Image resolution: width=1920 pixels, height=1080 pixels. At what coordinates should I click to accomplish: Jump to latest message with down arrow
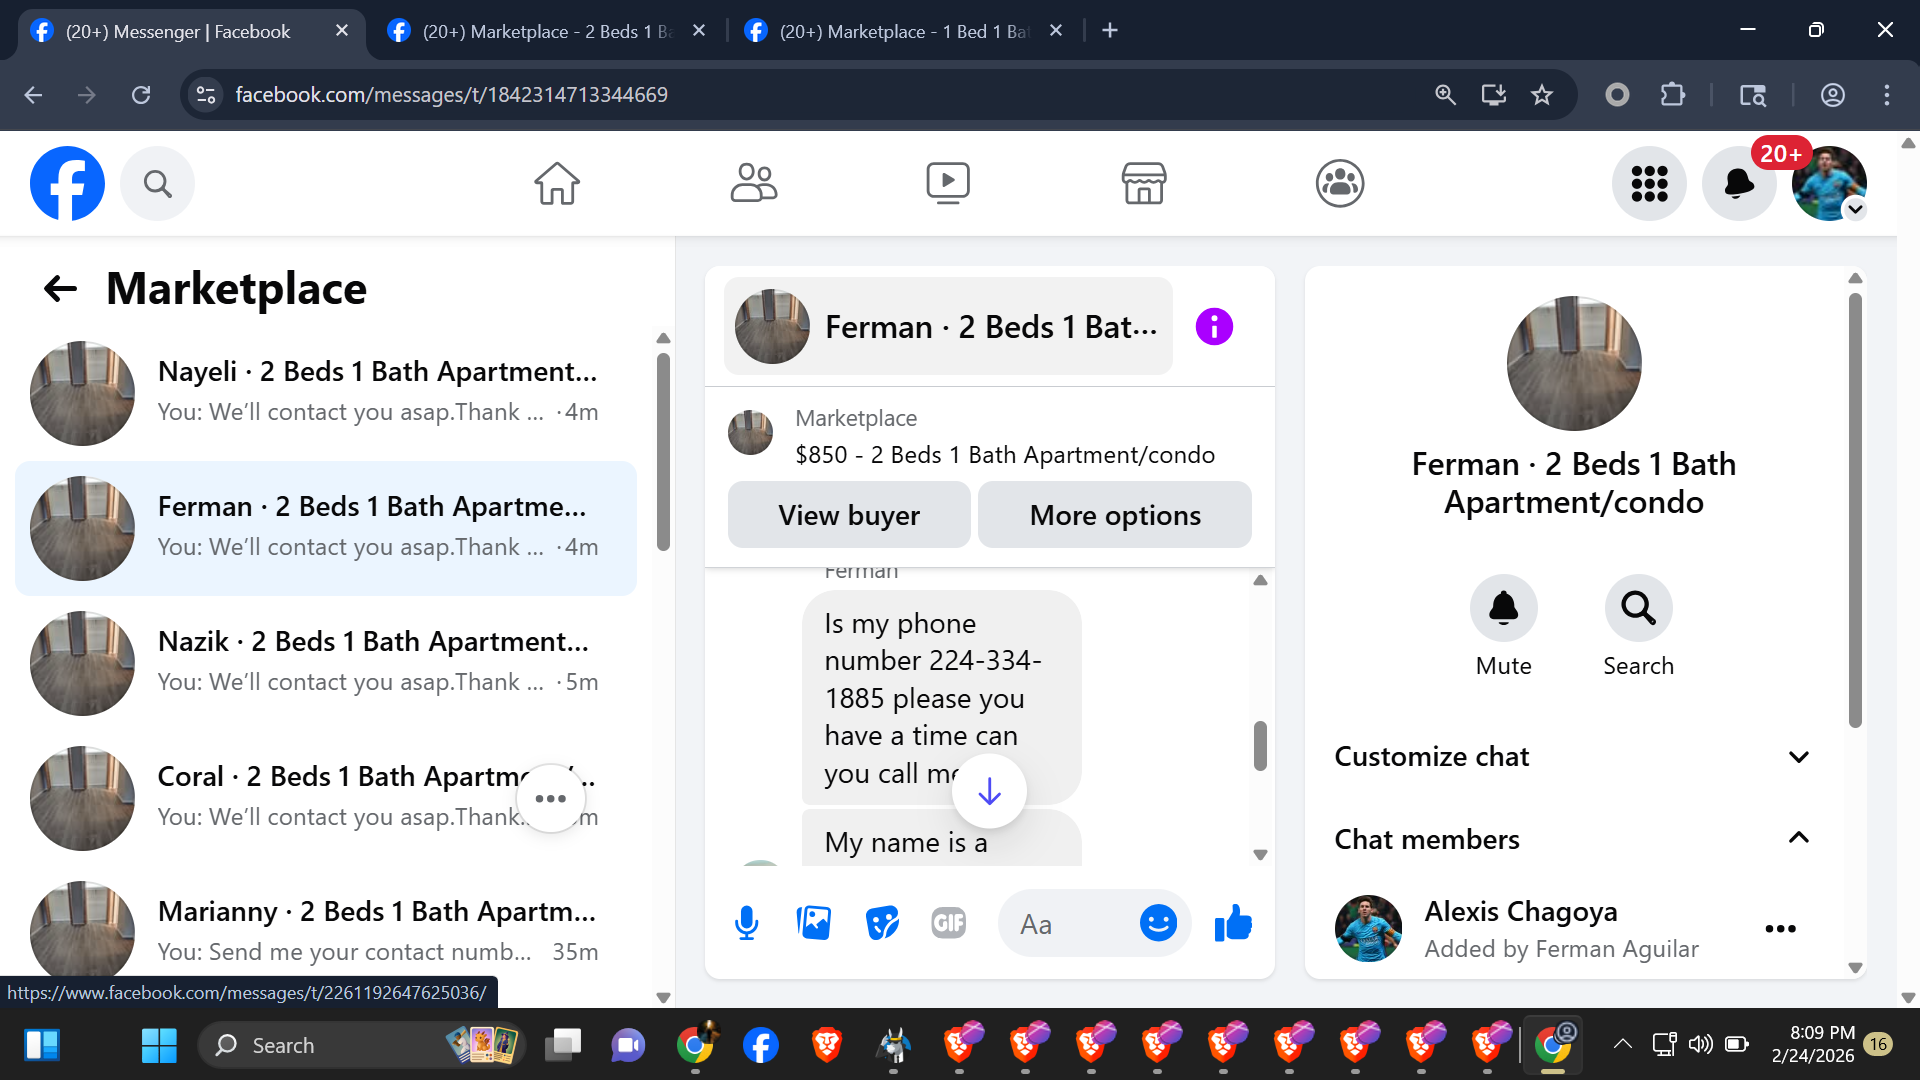click(x=989, y=792)
